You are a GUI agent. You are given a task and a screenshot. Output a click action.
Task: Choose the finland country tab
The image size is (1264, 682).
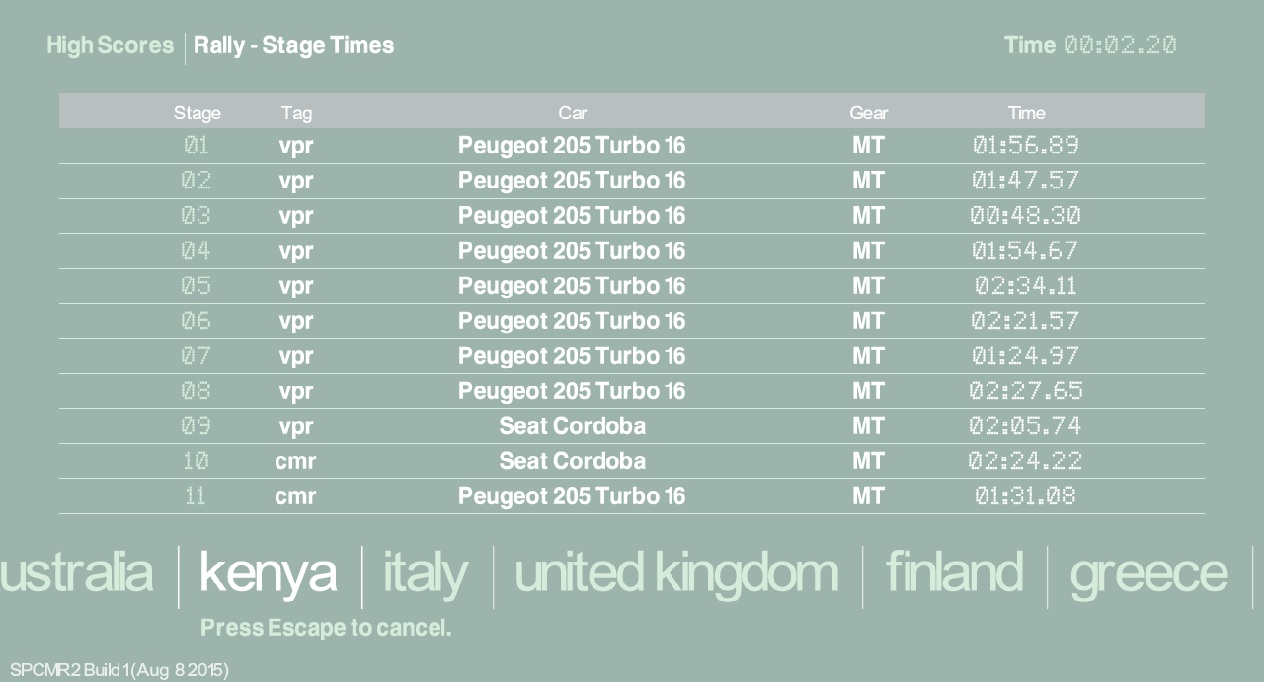954,573
